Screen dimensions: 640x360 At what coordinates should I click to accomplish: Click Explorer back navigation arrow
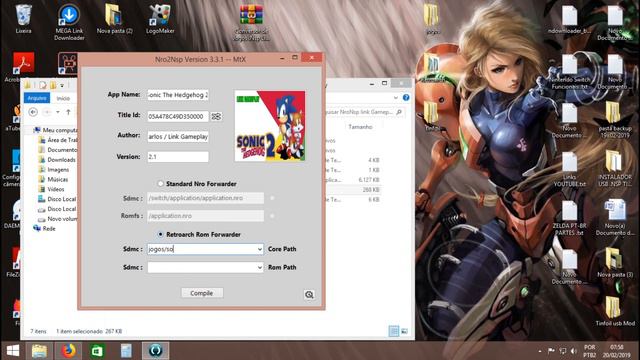pyautogui.click(x=33, y=112)
